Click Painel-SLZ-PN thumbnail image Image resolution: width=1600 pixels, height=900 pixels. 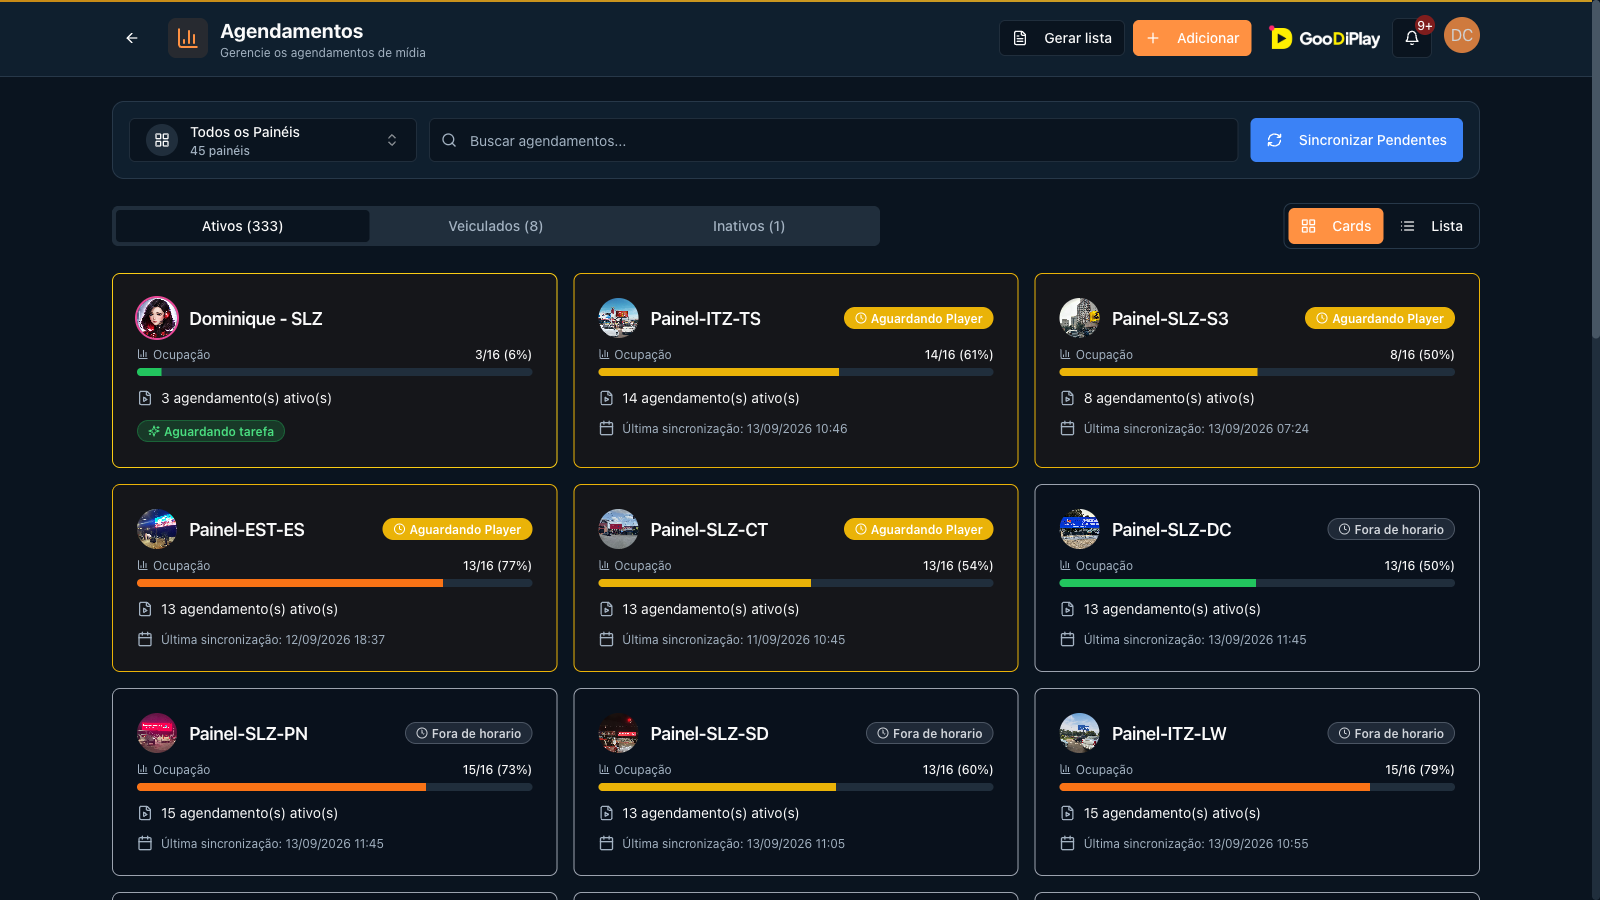click(x=157, y=733)
